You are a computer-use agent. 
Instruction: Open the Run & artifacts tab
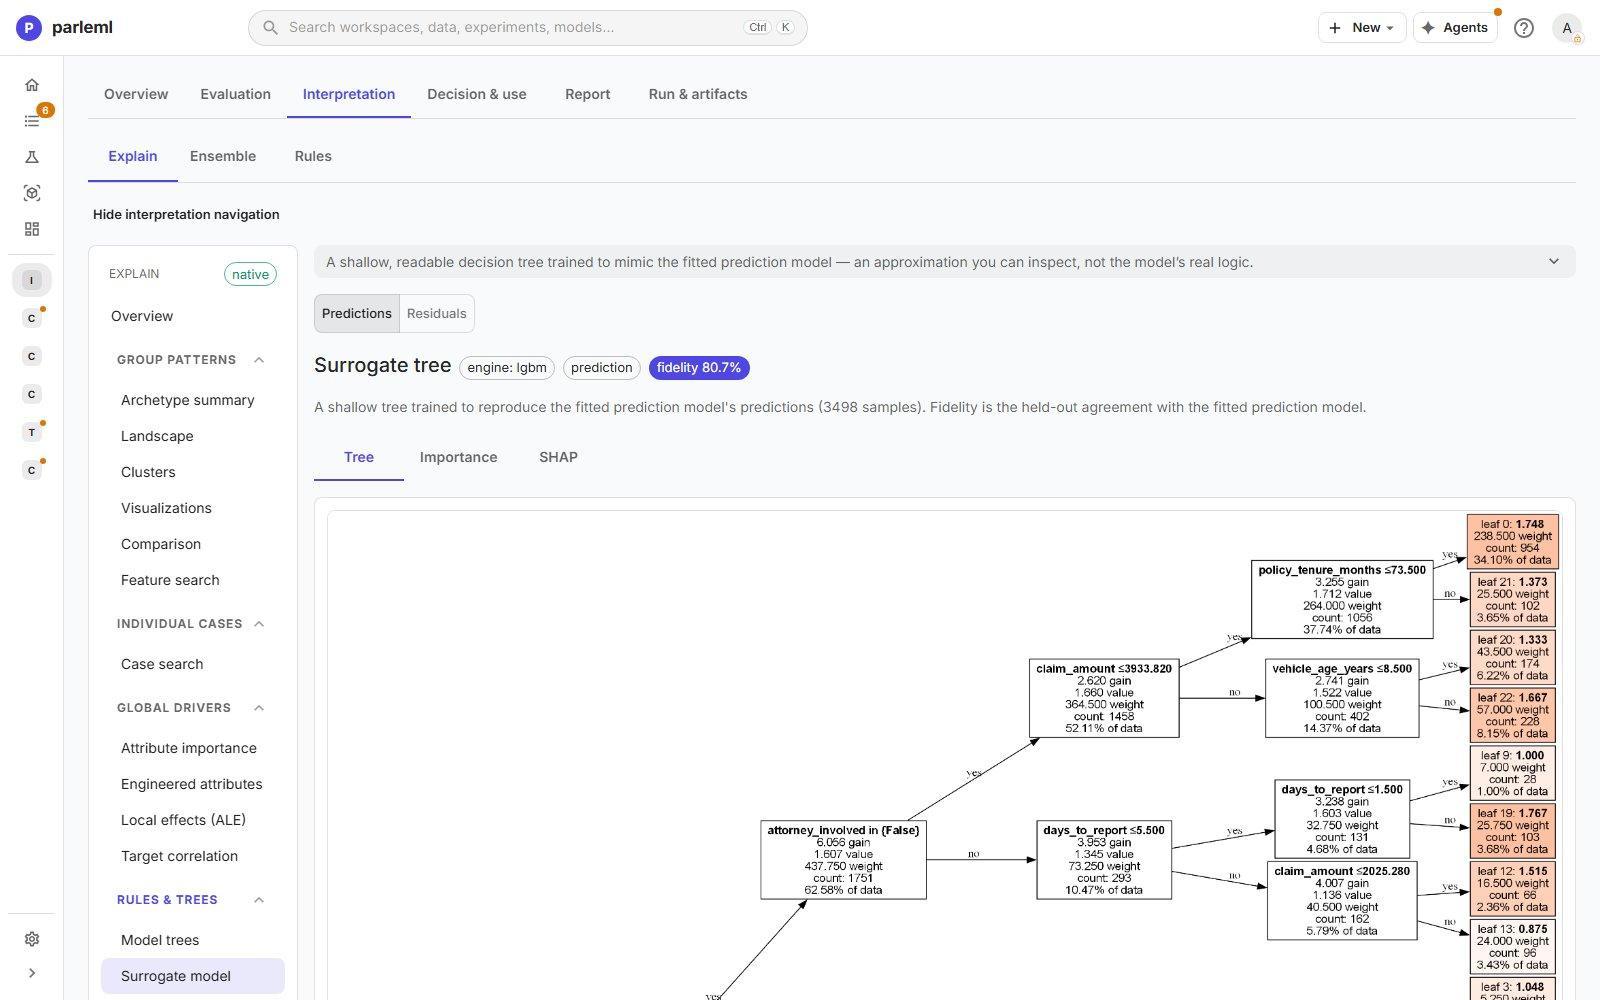(x=698, y=94)
